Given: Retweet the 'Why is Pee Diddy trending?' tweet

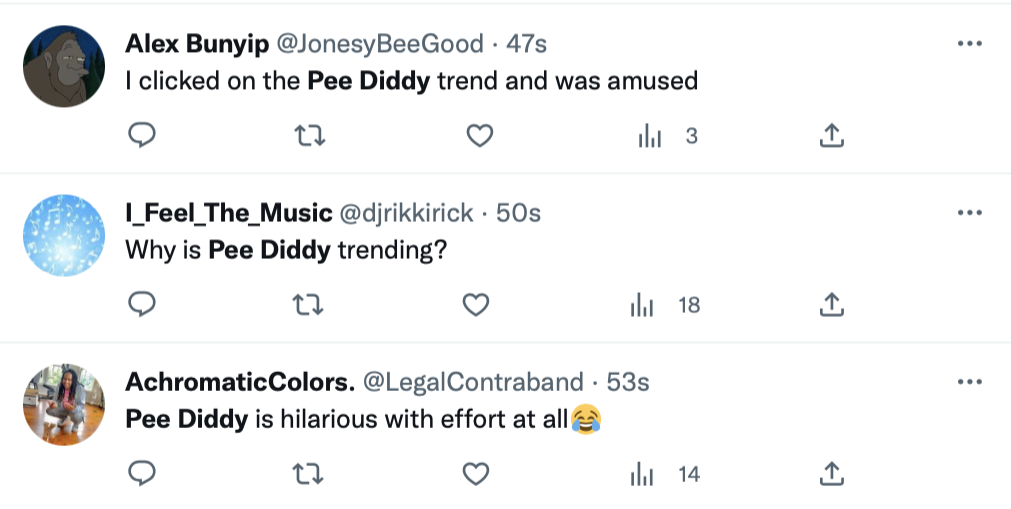Looking at the screenshot, I should (x=313, y=304).
